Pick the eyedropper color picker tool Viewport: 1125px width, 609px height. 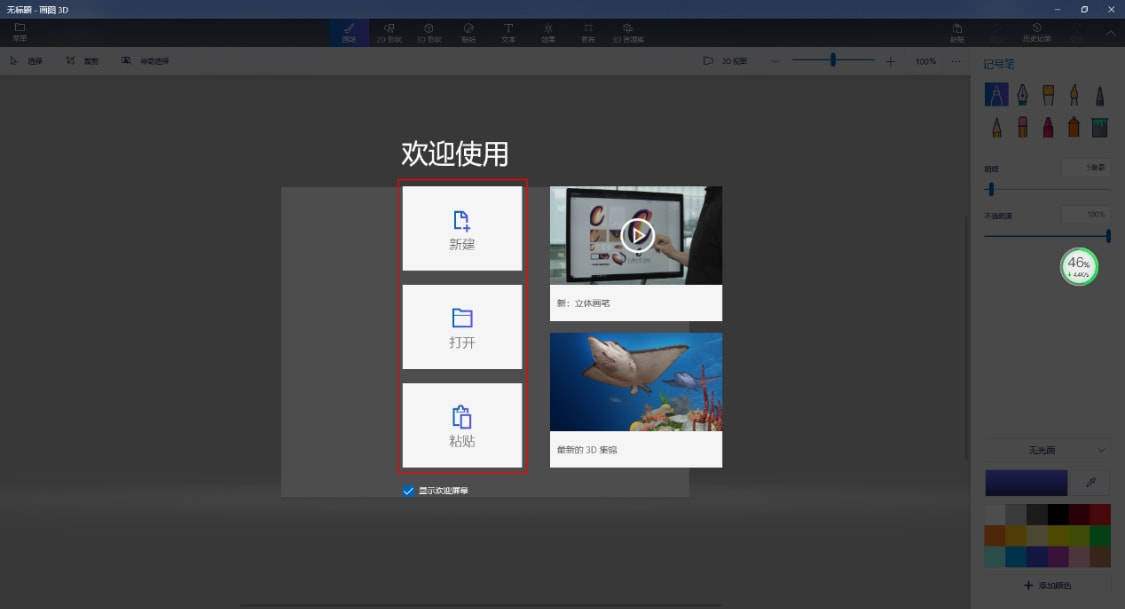1091,482
